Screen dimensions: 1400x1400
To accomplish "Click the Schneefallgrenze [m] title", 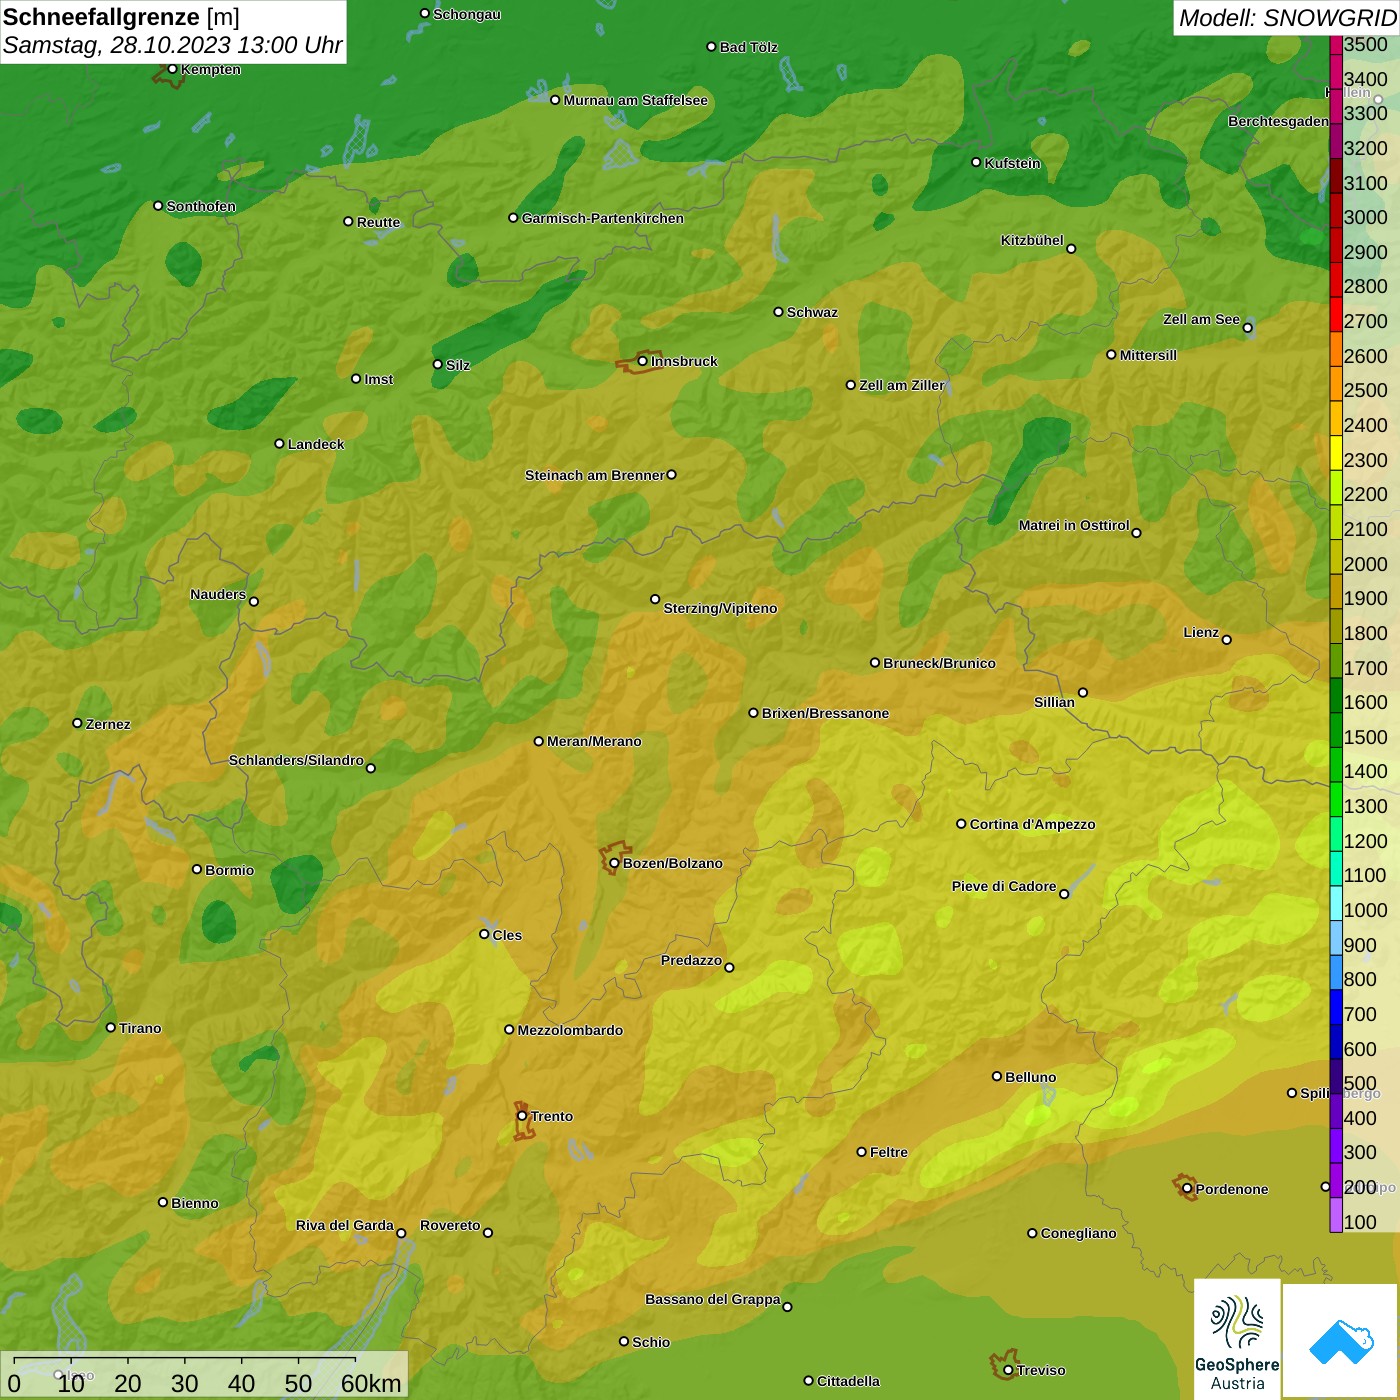I will pos(121,17).
